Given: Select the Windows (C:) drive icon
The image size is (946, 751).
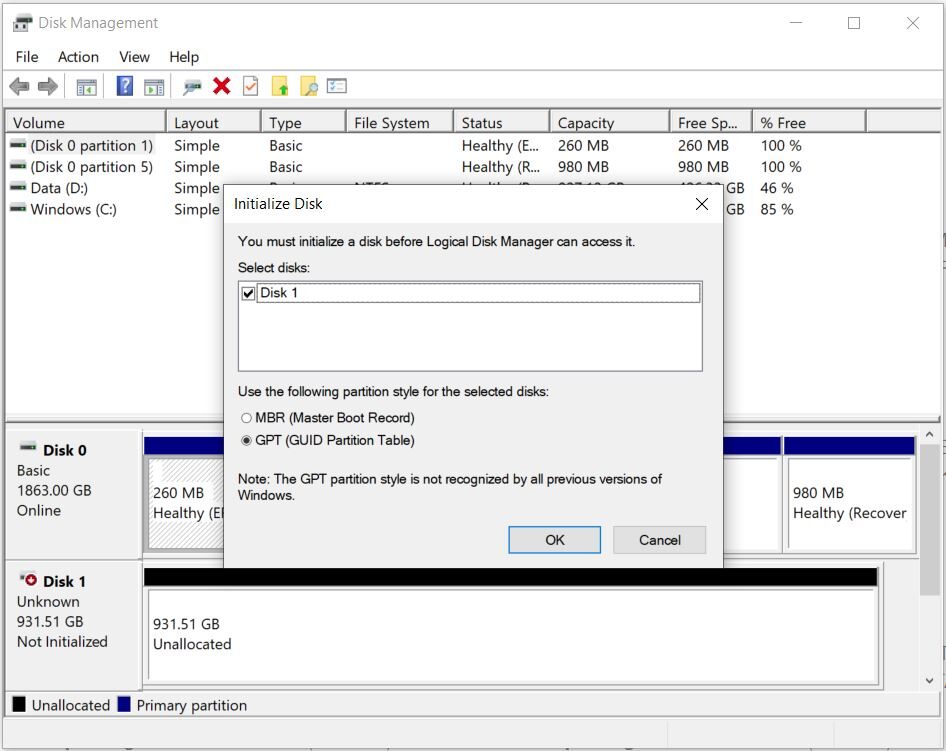Looking at the screenshot, I should tap(16, 209).
